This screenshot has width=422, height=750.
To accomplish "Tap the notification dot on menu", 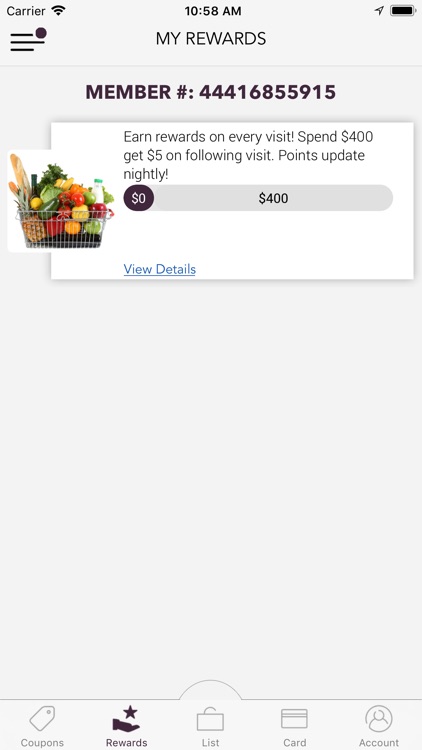I will (41, 33).
